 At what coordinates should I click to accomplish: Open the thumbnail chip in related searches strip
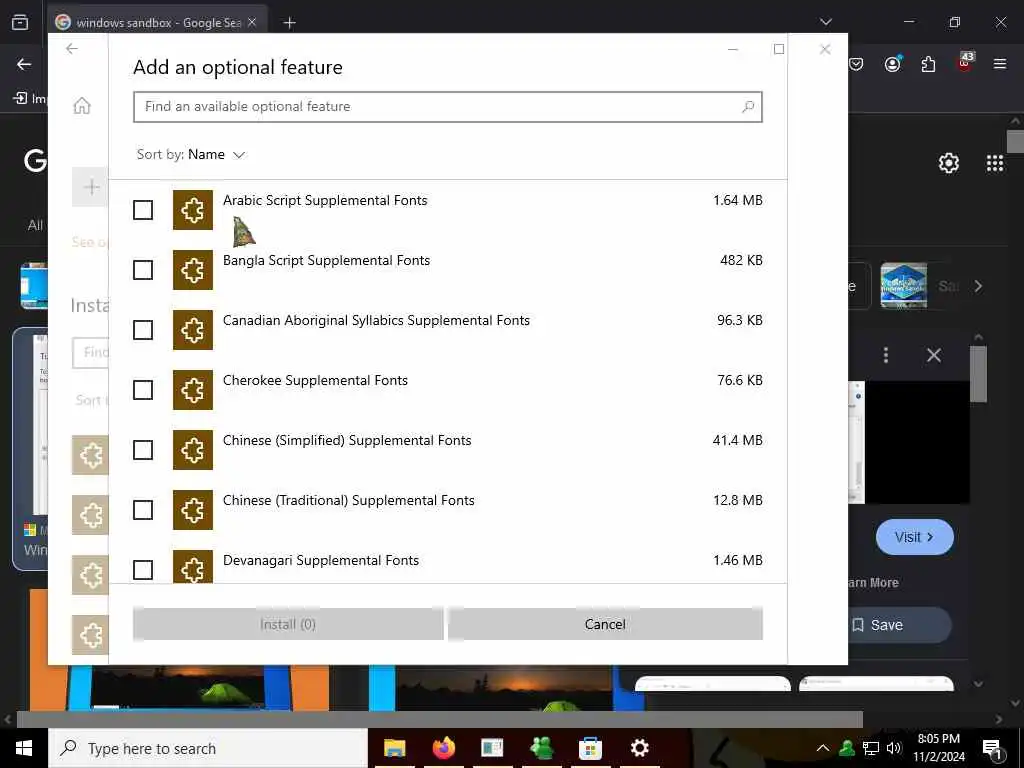tap(904, 286)
